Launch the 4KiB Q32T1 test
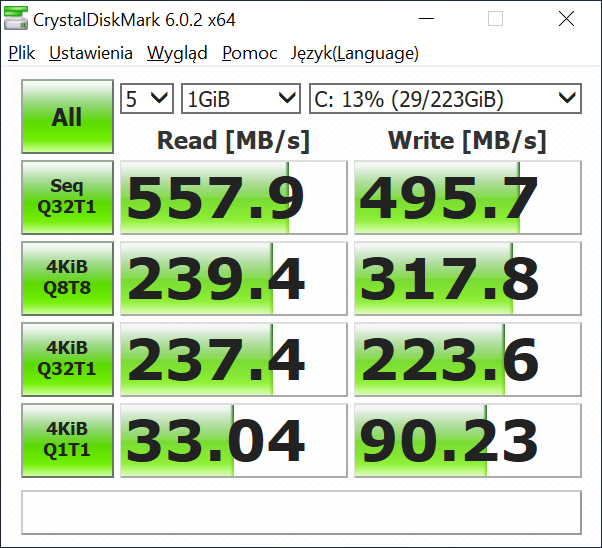The height and width of the screenshot is (548, 602). (x=67, y=358)
